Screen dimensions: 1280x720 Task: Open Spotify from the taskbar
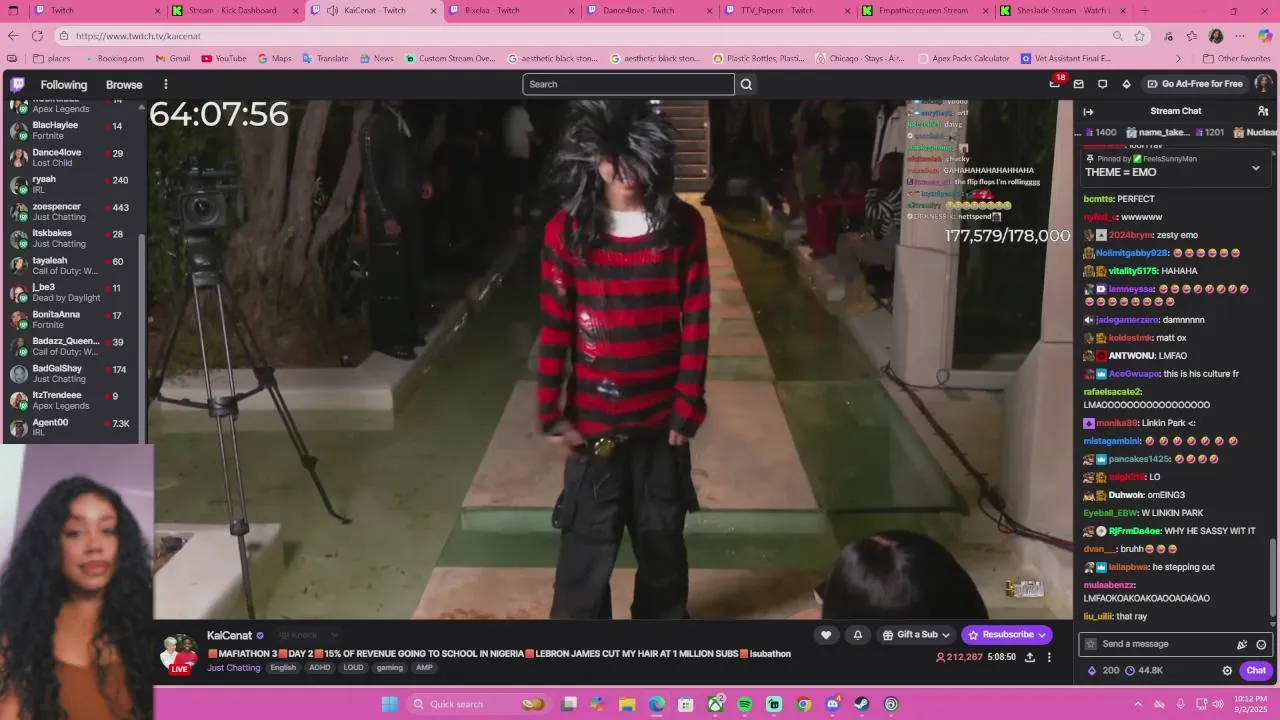pos(745,704)
